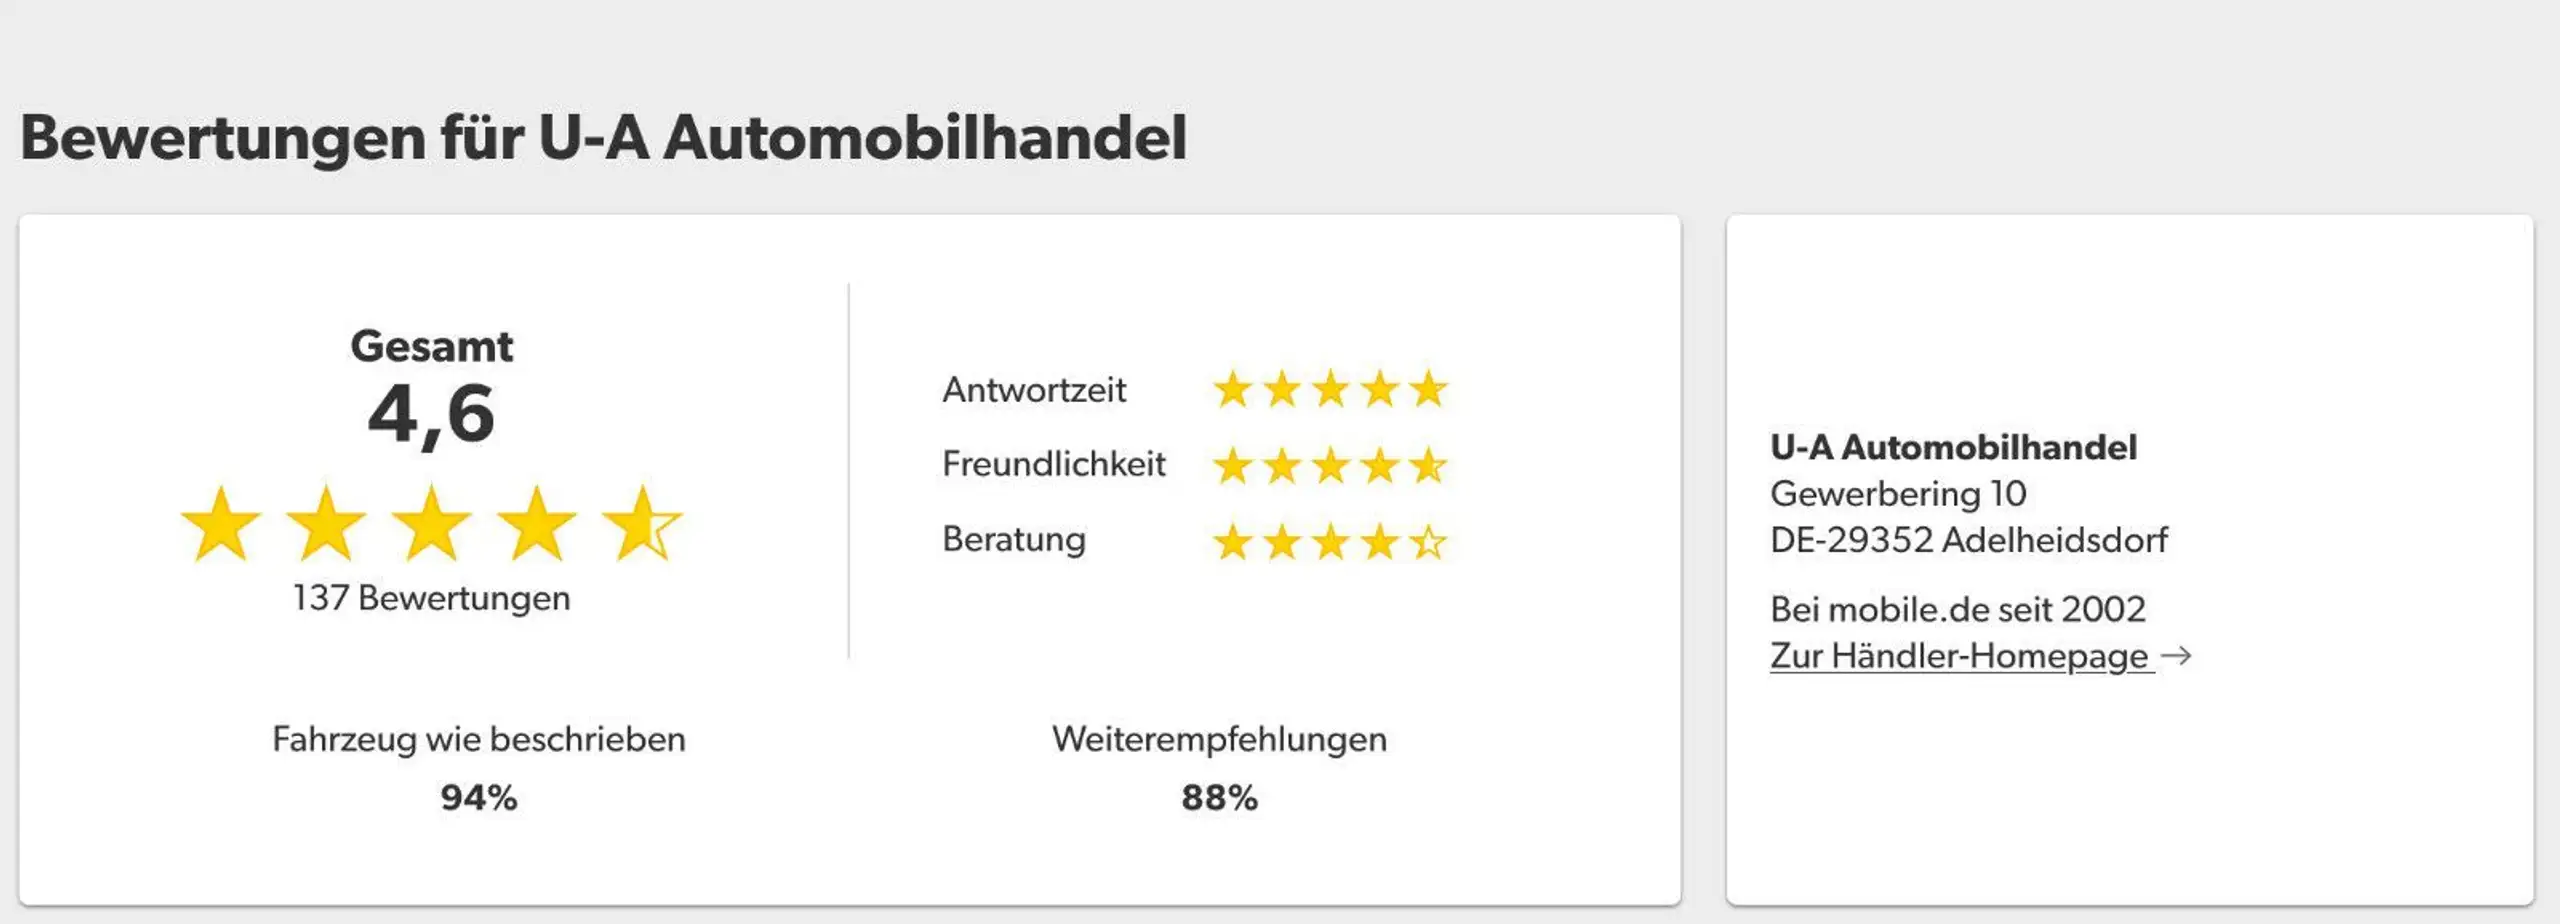Click the Bewertungen für U-A Automobilhandel heading
Screen dimensions: 2560x924
pyautogui.click(x=604, y=137)
